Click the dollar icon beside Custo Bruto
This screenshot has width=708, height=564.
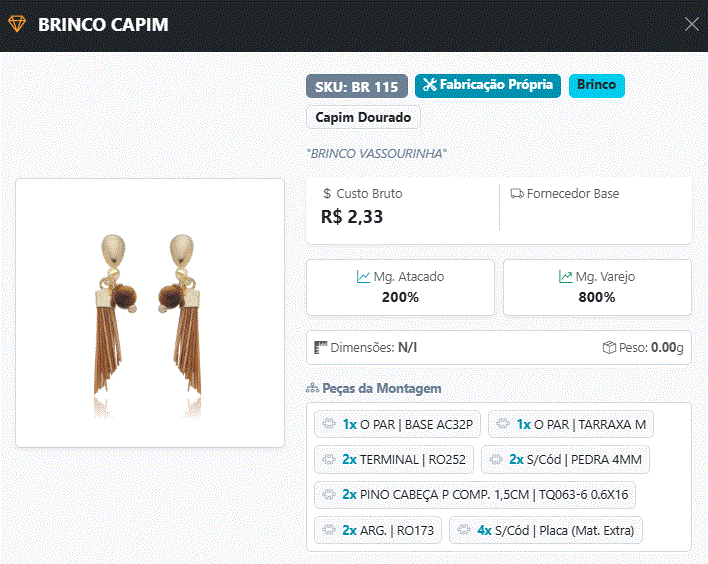pos(327,194)
